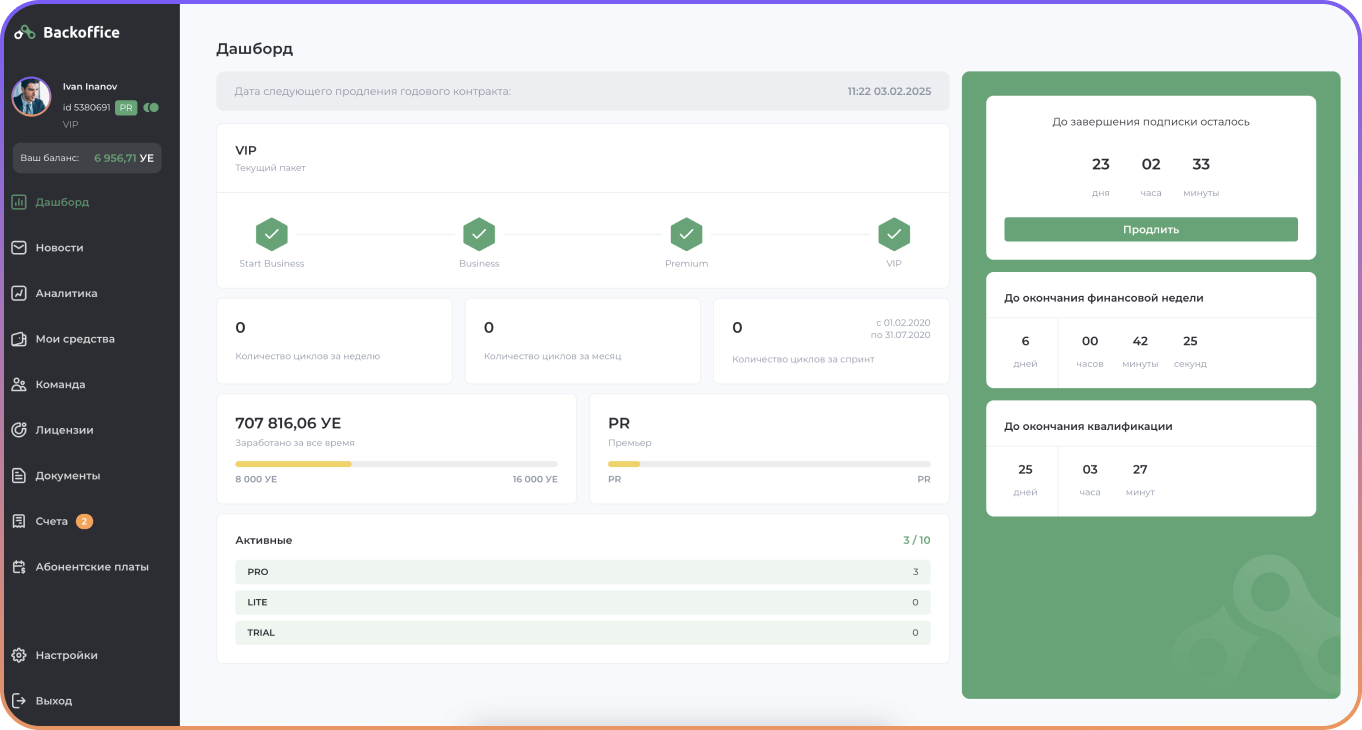The height and width of the screenshot is (730, 1362).
Task: Open the Документы file icon
Action: (x=19, y=476)
